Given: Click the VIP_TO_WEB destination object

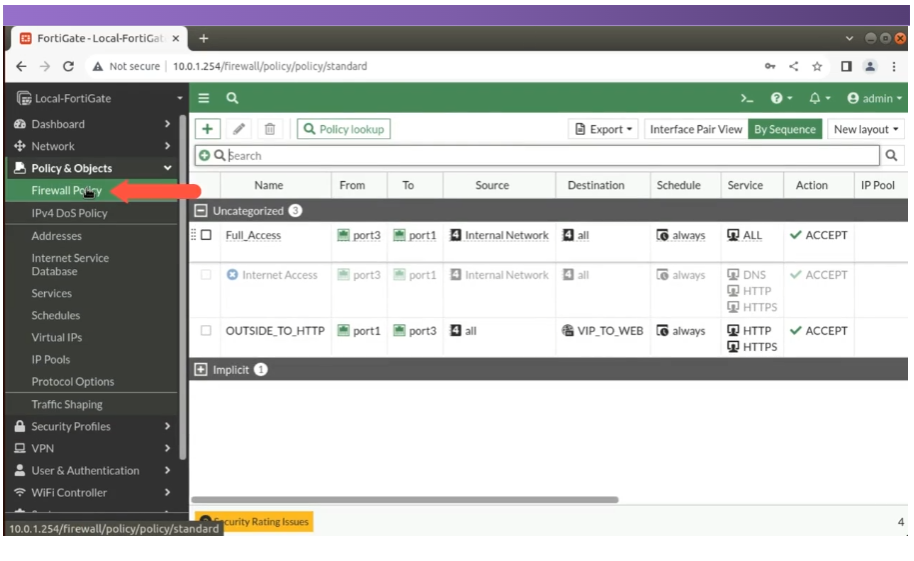Looking at the screenshot, I should (x=603, y=331).
